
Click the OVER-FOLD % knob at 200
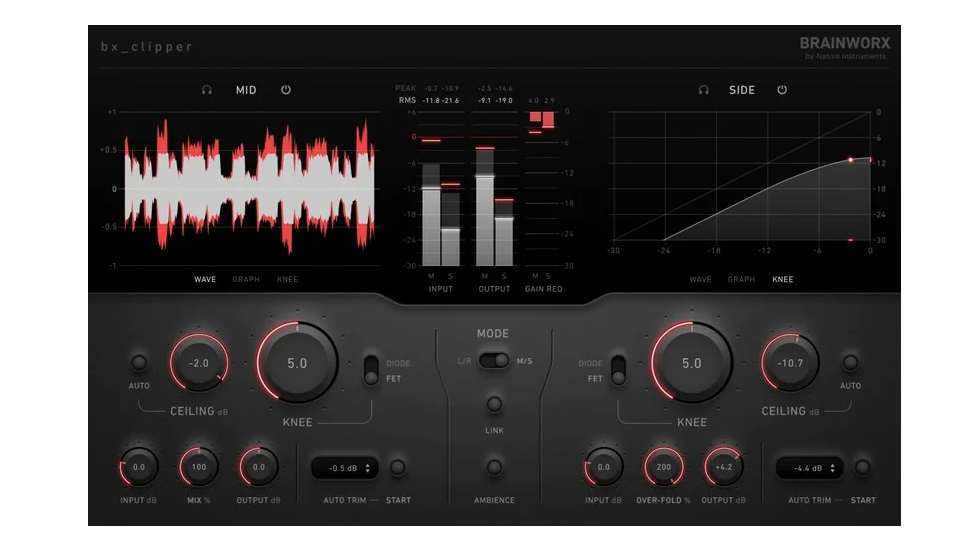pos(664,467)
